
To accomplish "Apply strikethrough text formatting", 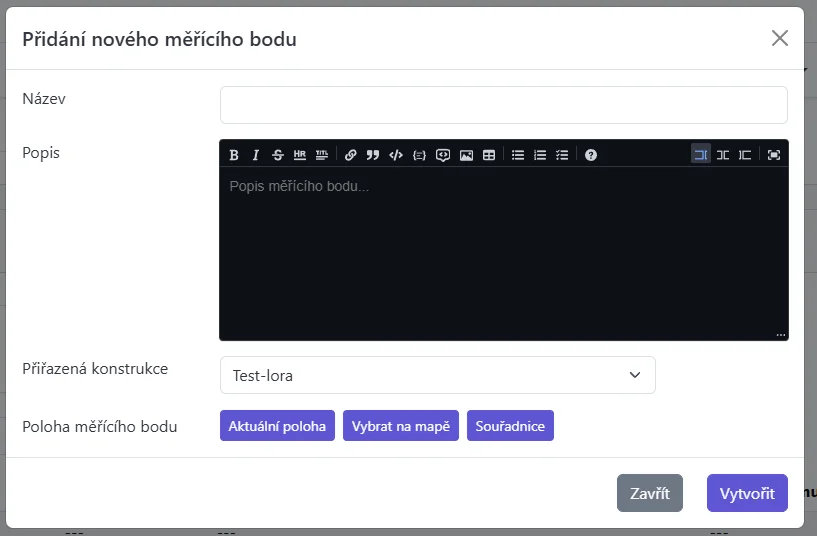I will pyautogui.click(x=278, y=155).
